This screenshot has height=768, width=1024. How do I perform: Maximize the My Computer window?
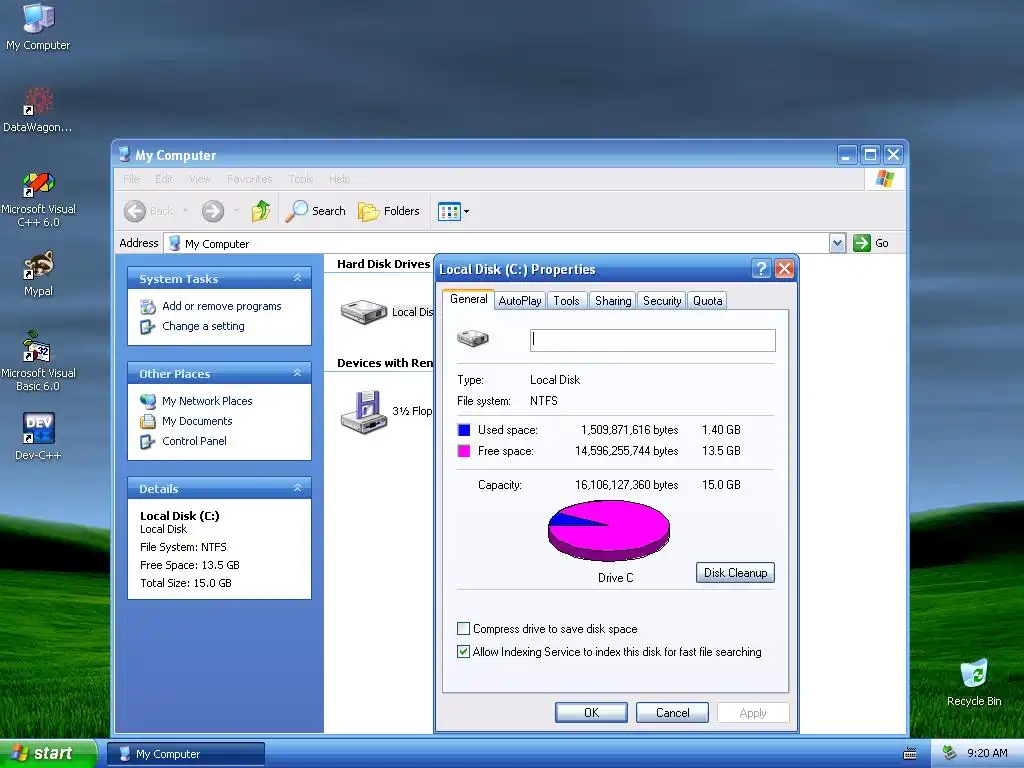(x=870, y=155)
